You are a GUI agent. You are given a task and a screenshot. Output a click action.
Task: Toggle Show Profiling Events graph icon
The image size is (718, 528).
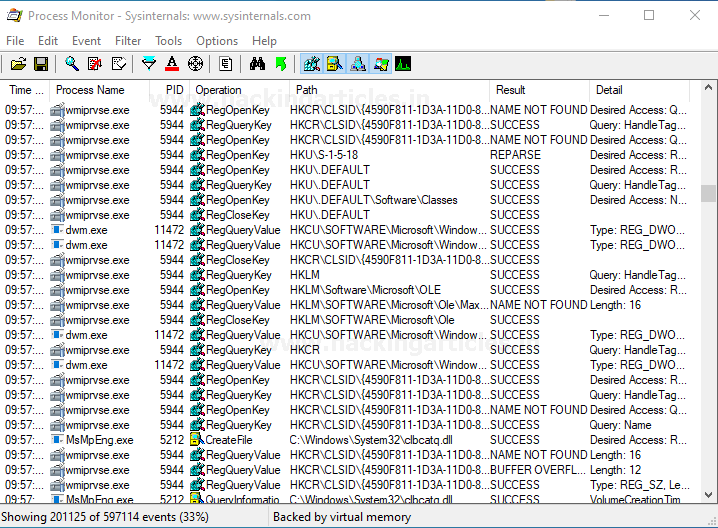pyautogui.click(x=403, y=64)
